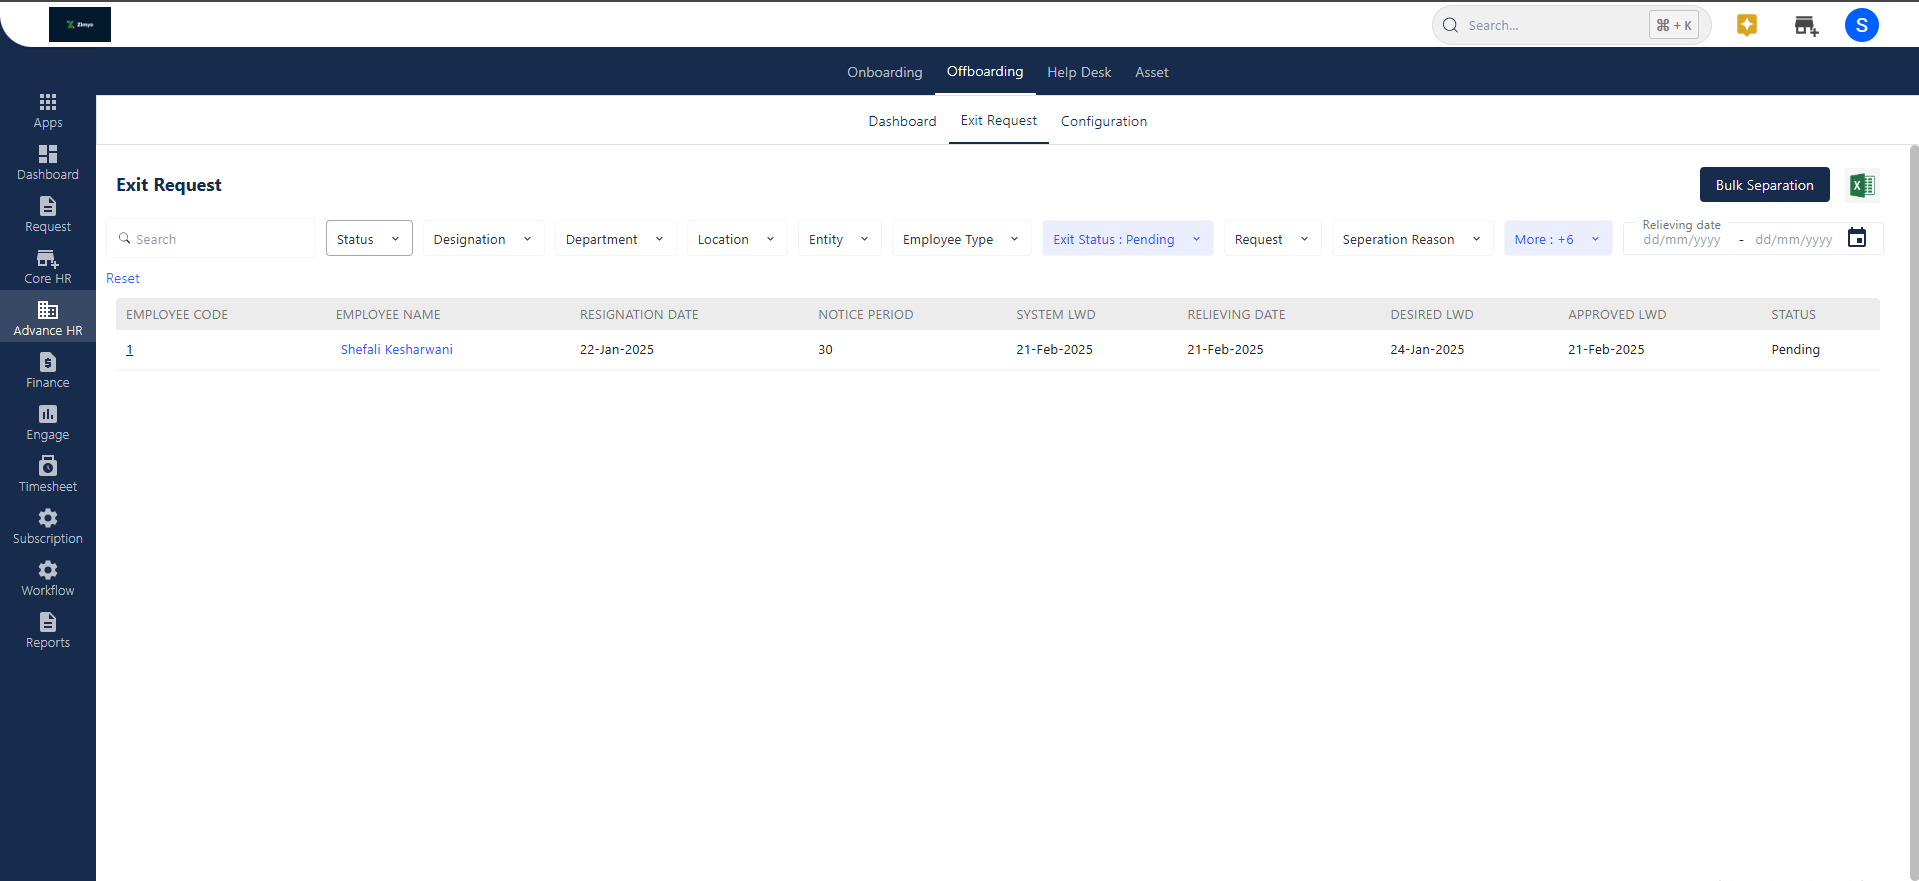This screenshot has width=1919, height=881.
Task: Click the Bulk Separation button
Action: pyautogui.click(x=1765, y=185)
